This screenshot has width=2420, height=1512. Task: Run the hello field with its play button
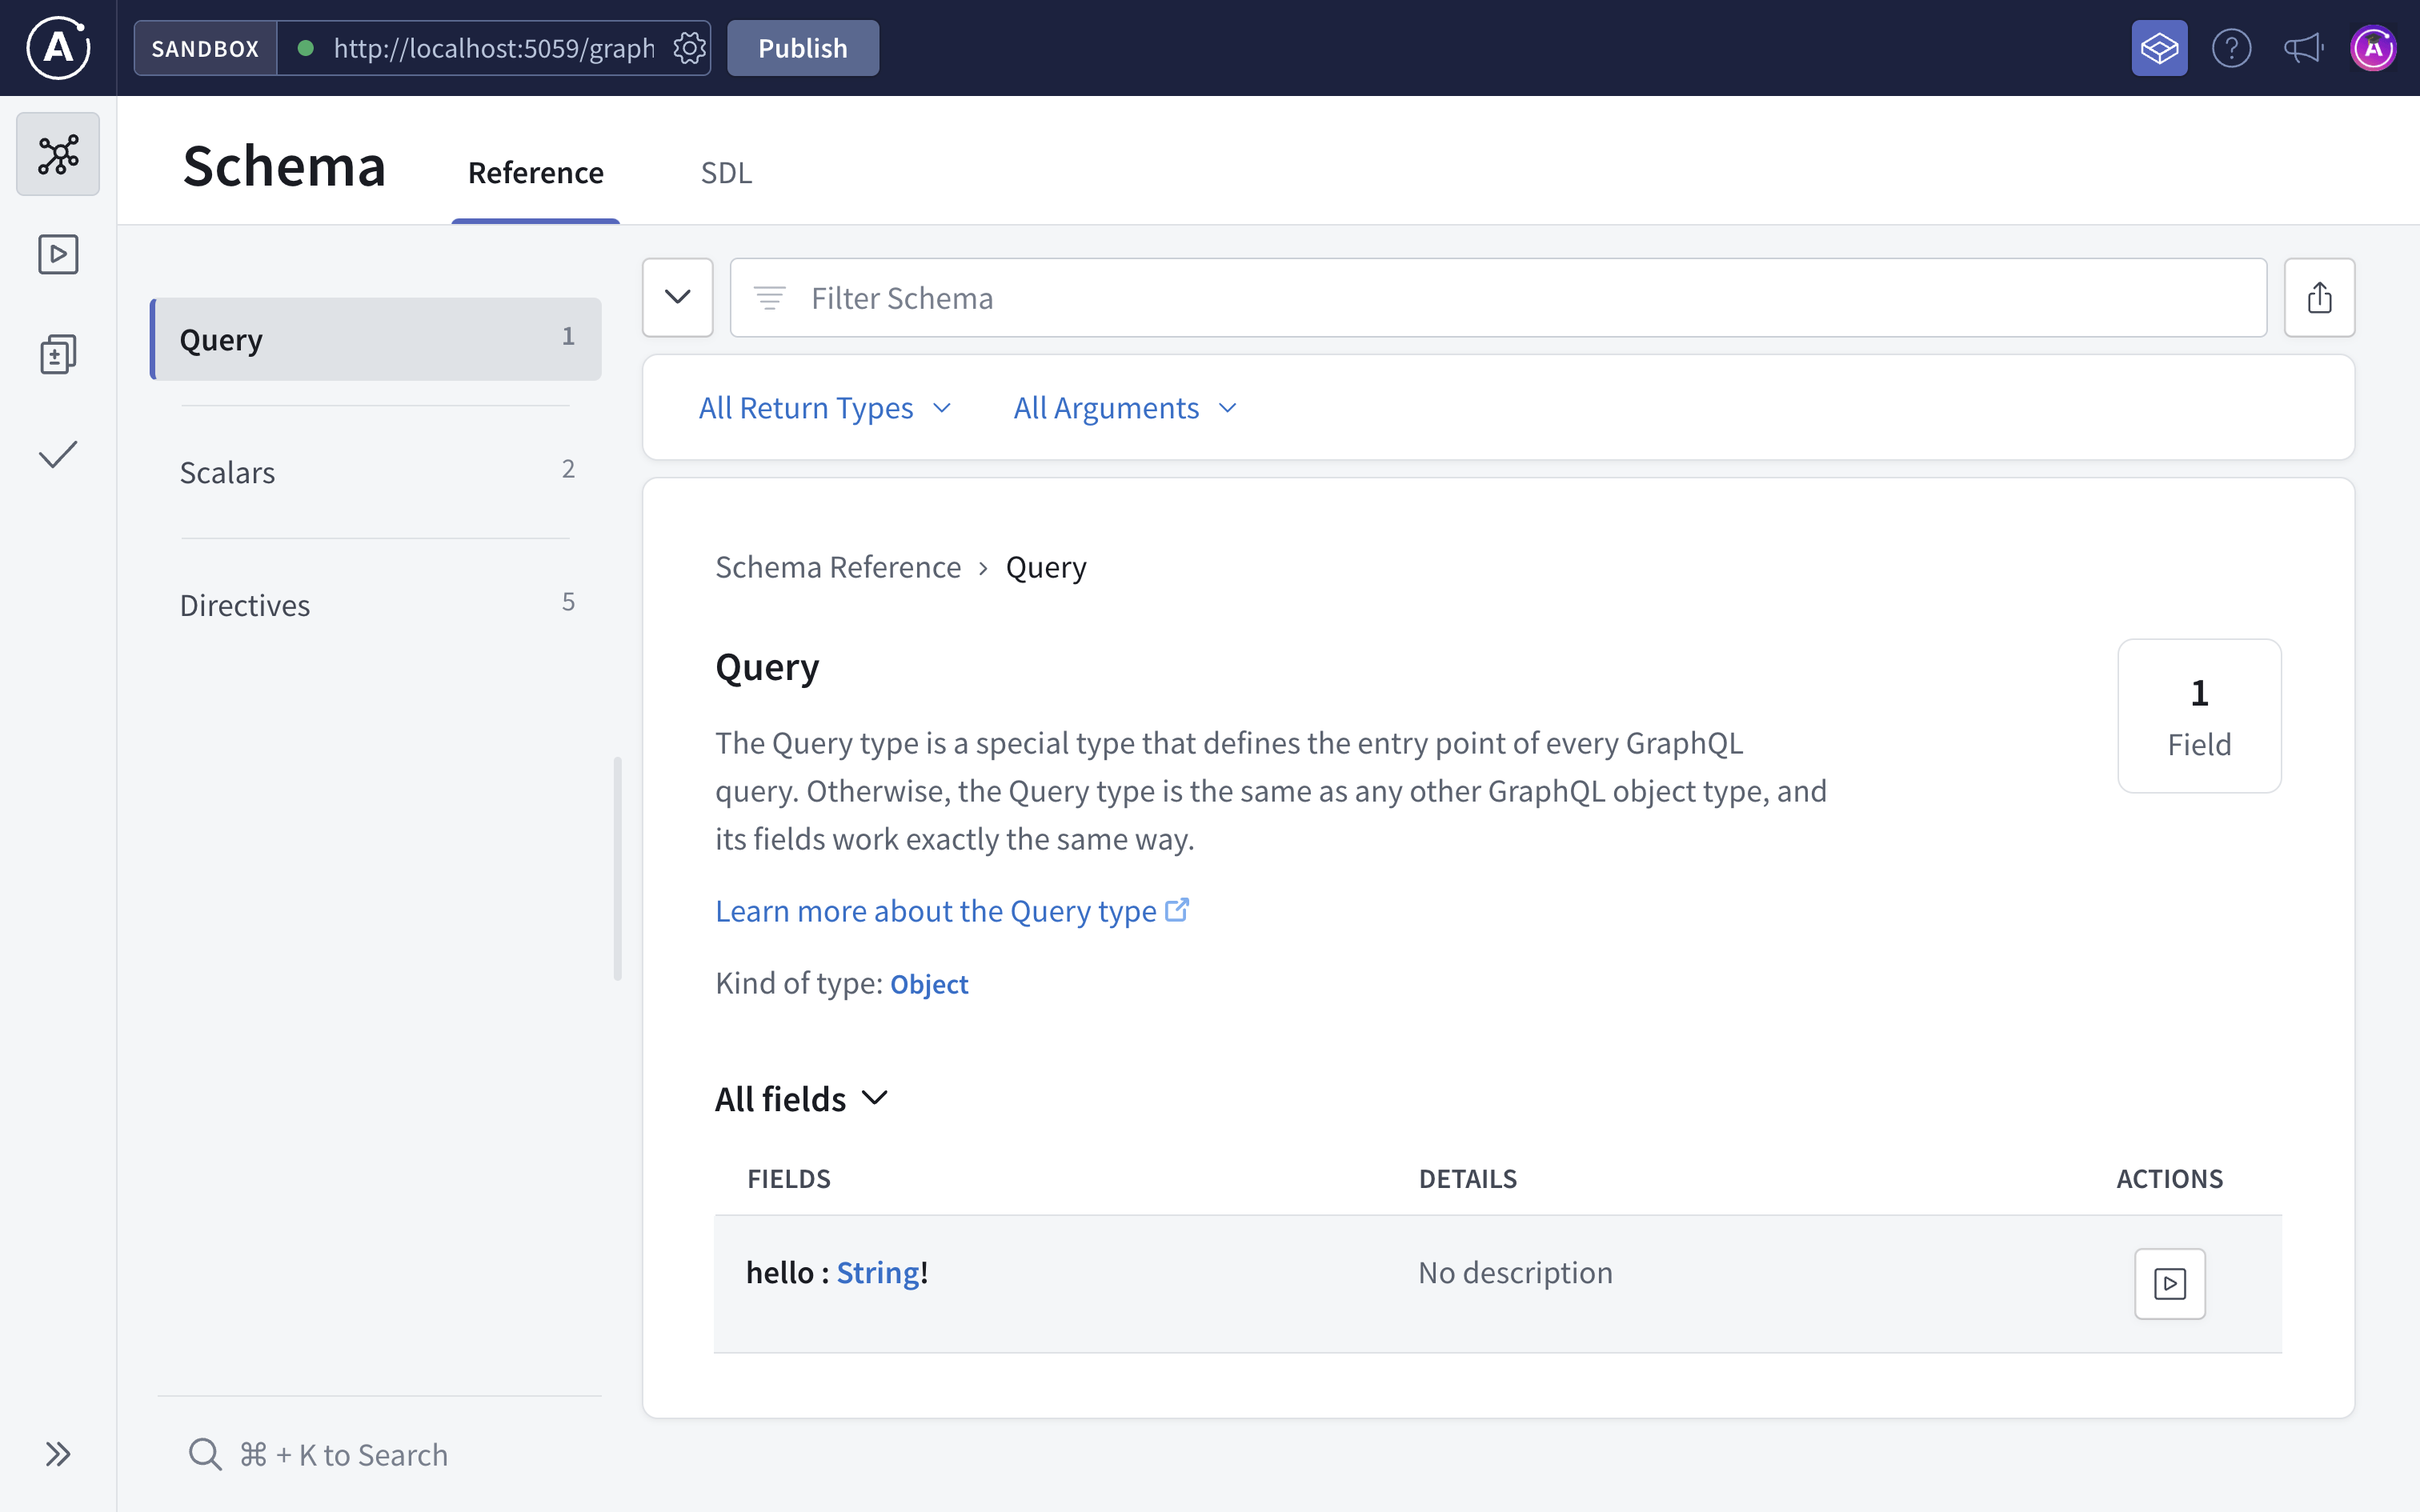[2169, 1283]
